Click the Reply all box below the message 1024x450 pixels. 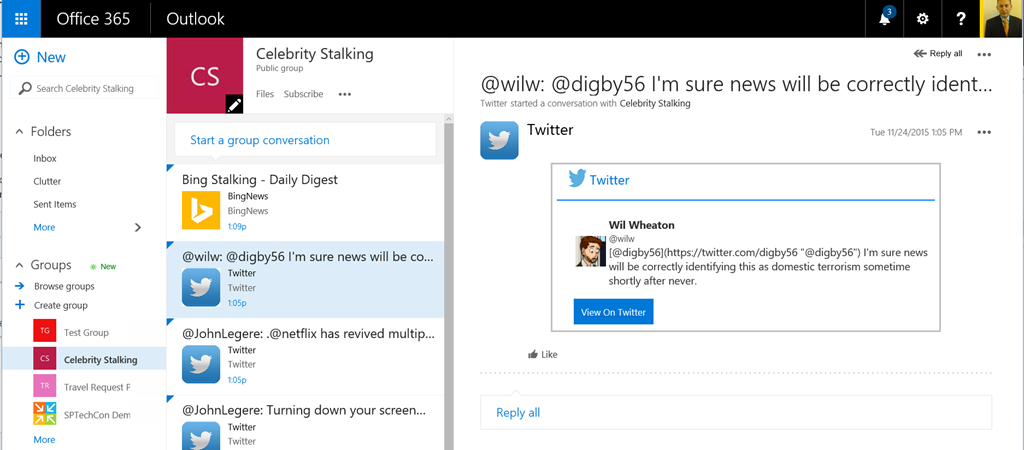tap(736, 412)
